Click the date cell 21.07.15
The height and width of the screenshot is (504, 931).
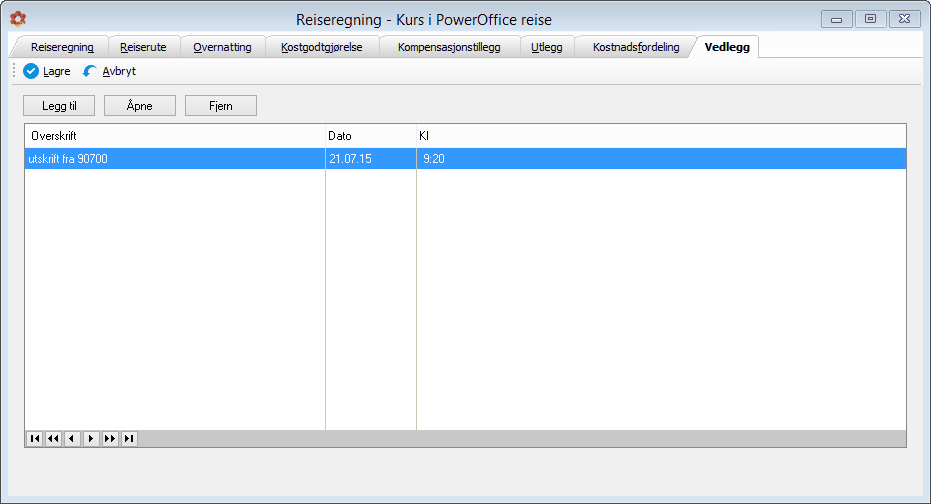point(370,159)
